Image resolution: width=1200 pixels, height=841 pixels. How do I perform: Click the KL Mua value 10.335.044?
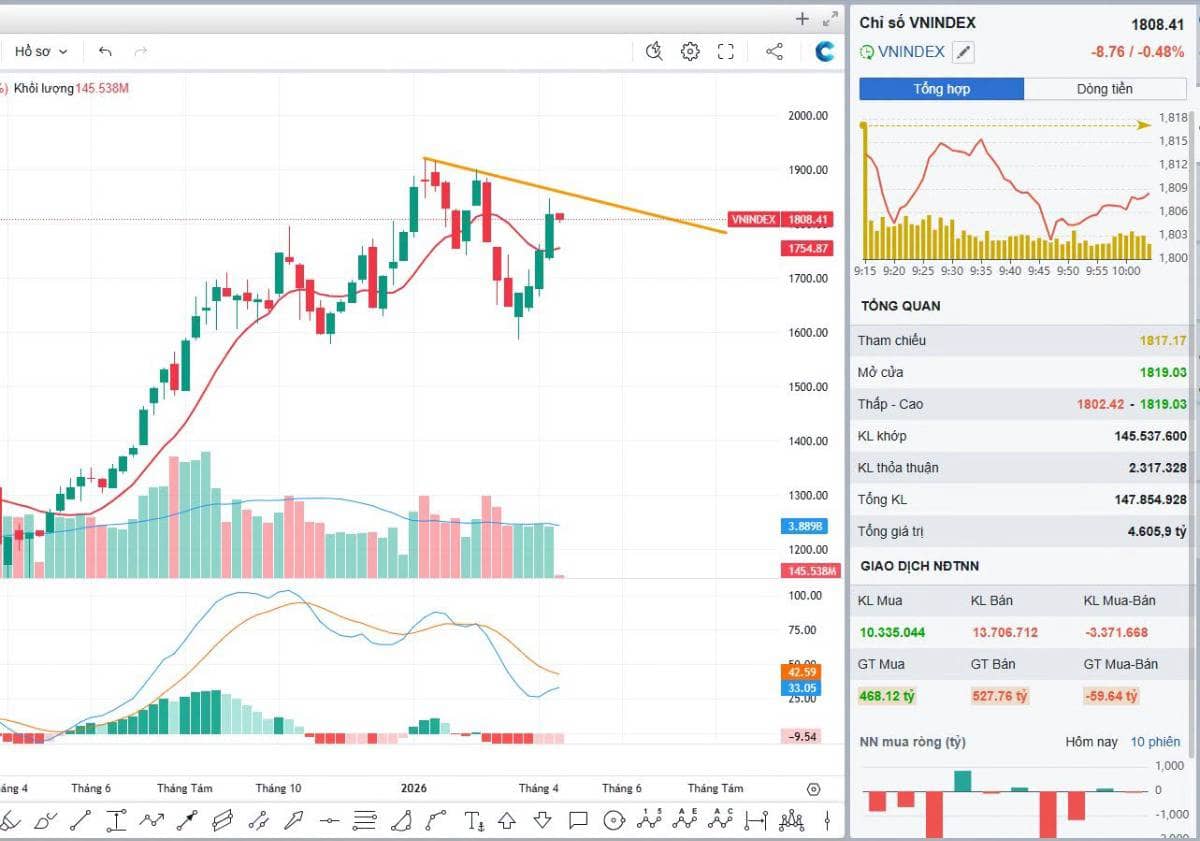pyautogui.click(x=892, y=632)
